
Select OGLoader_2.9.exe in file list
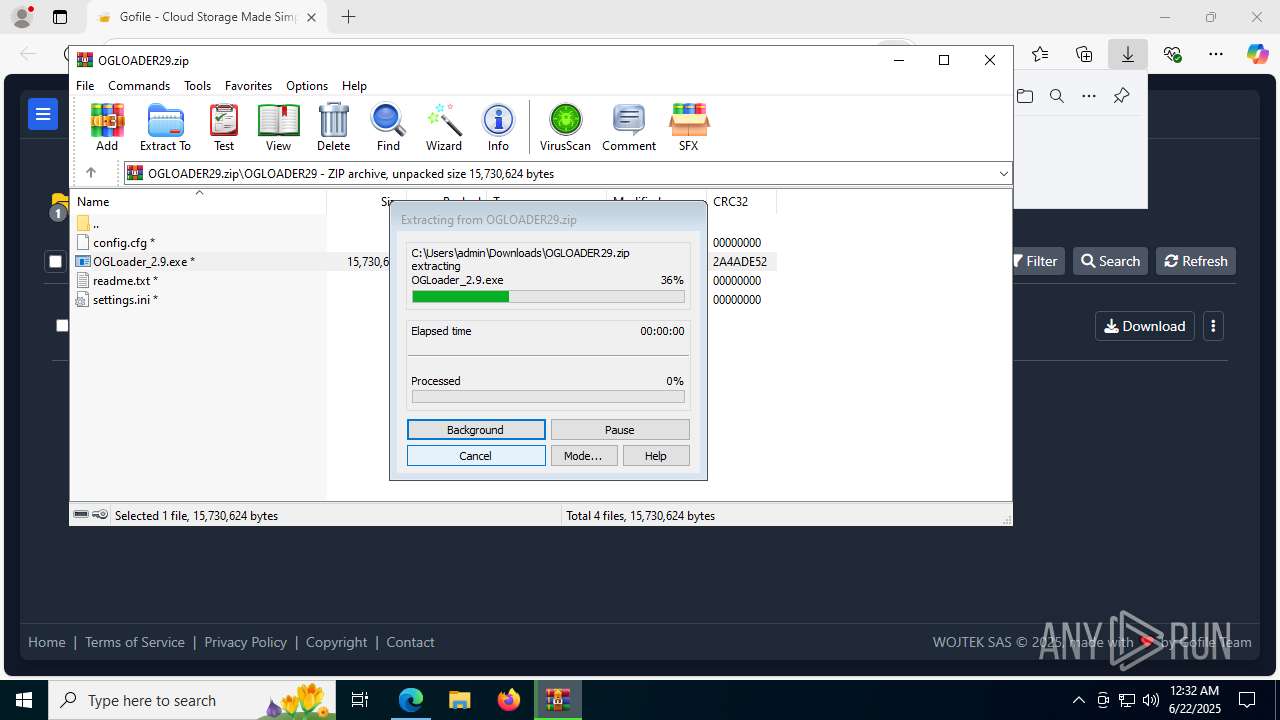pyautogui.click(x=143, y=262)
